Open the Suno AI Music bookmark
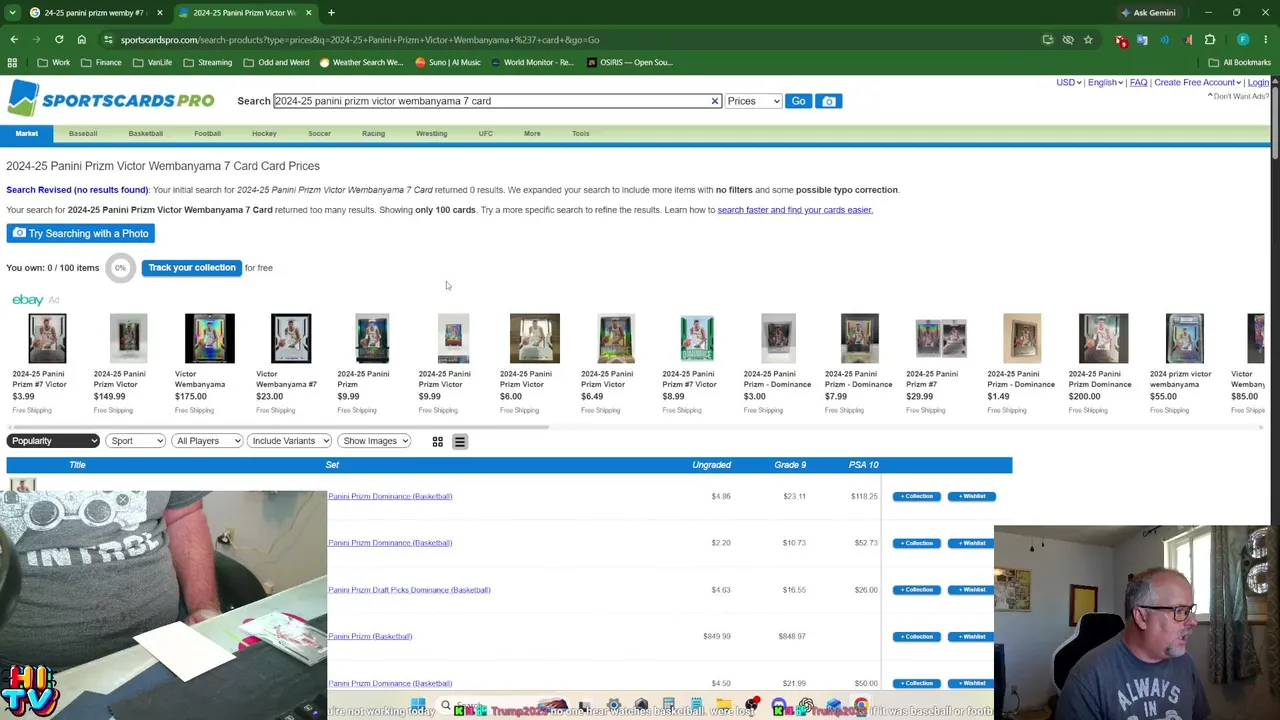 tap(447, 62)
